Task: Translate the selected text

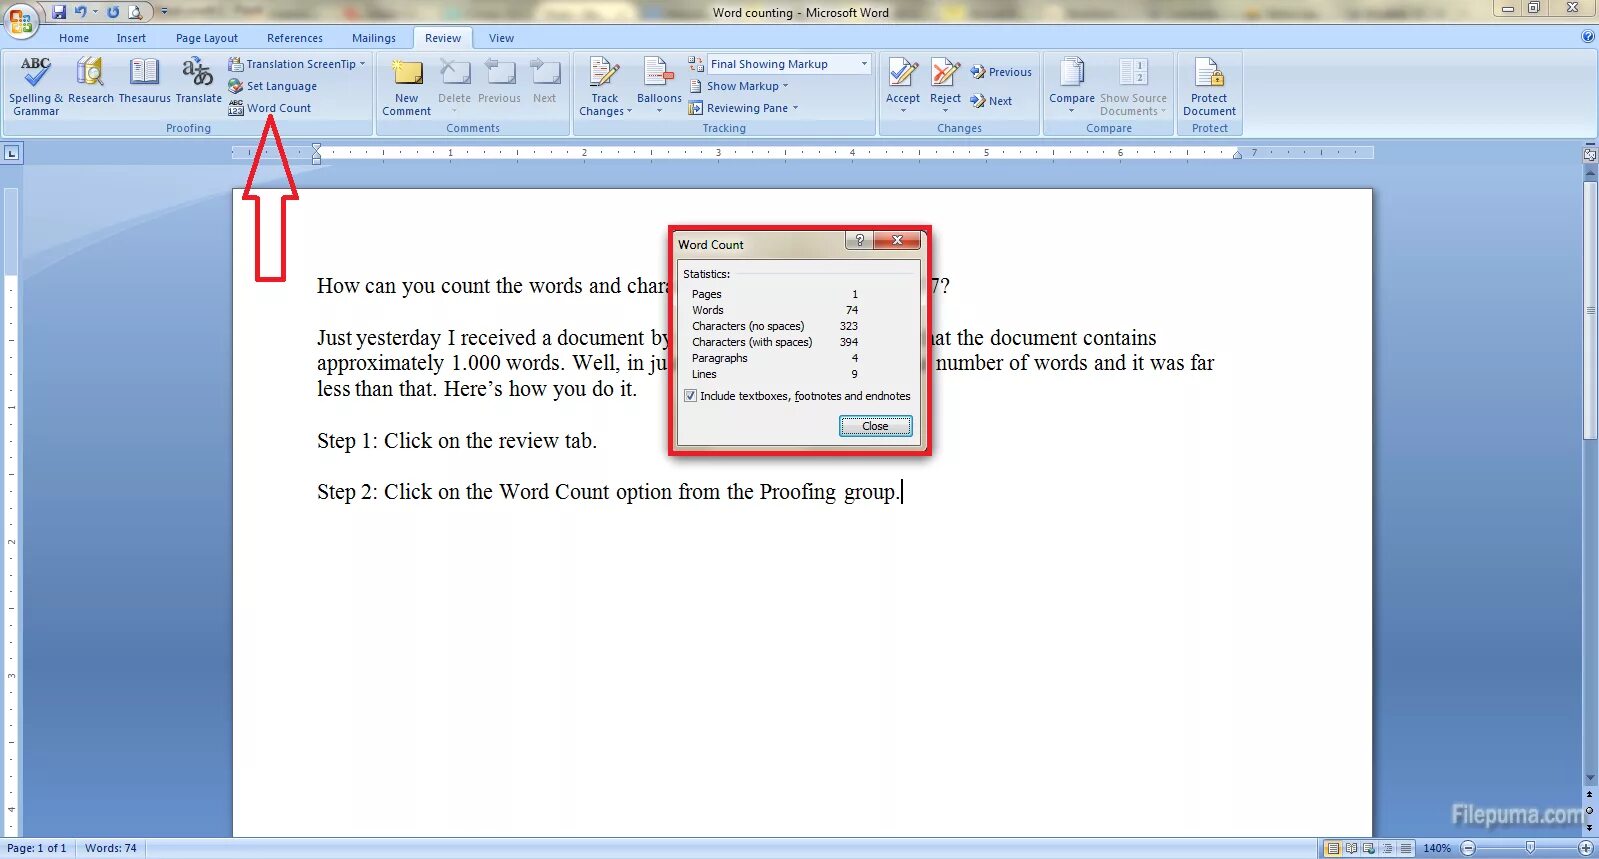Action: pos(198,81)
